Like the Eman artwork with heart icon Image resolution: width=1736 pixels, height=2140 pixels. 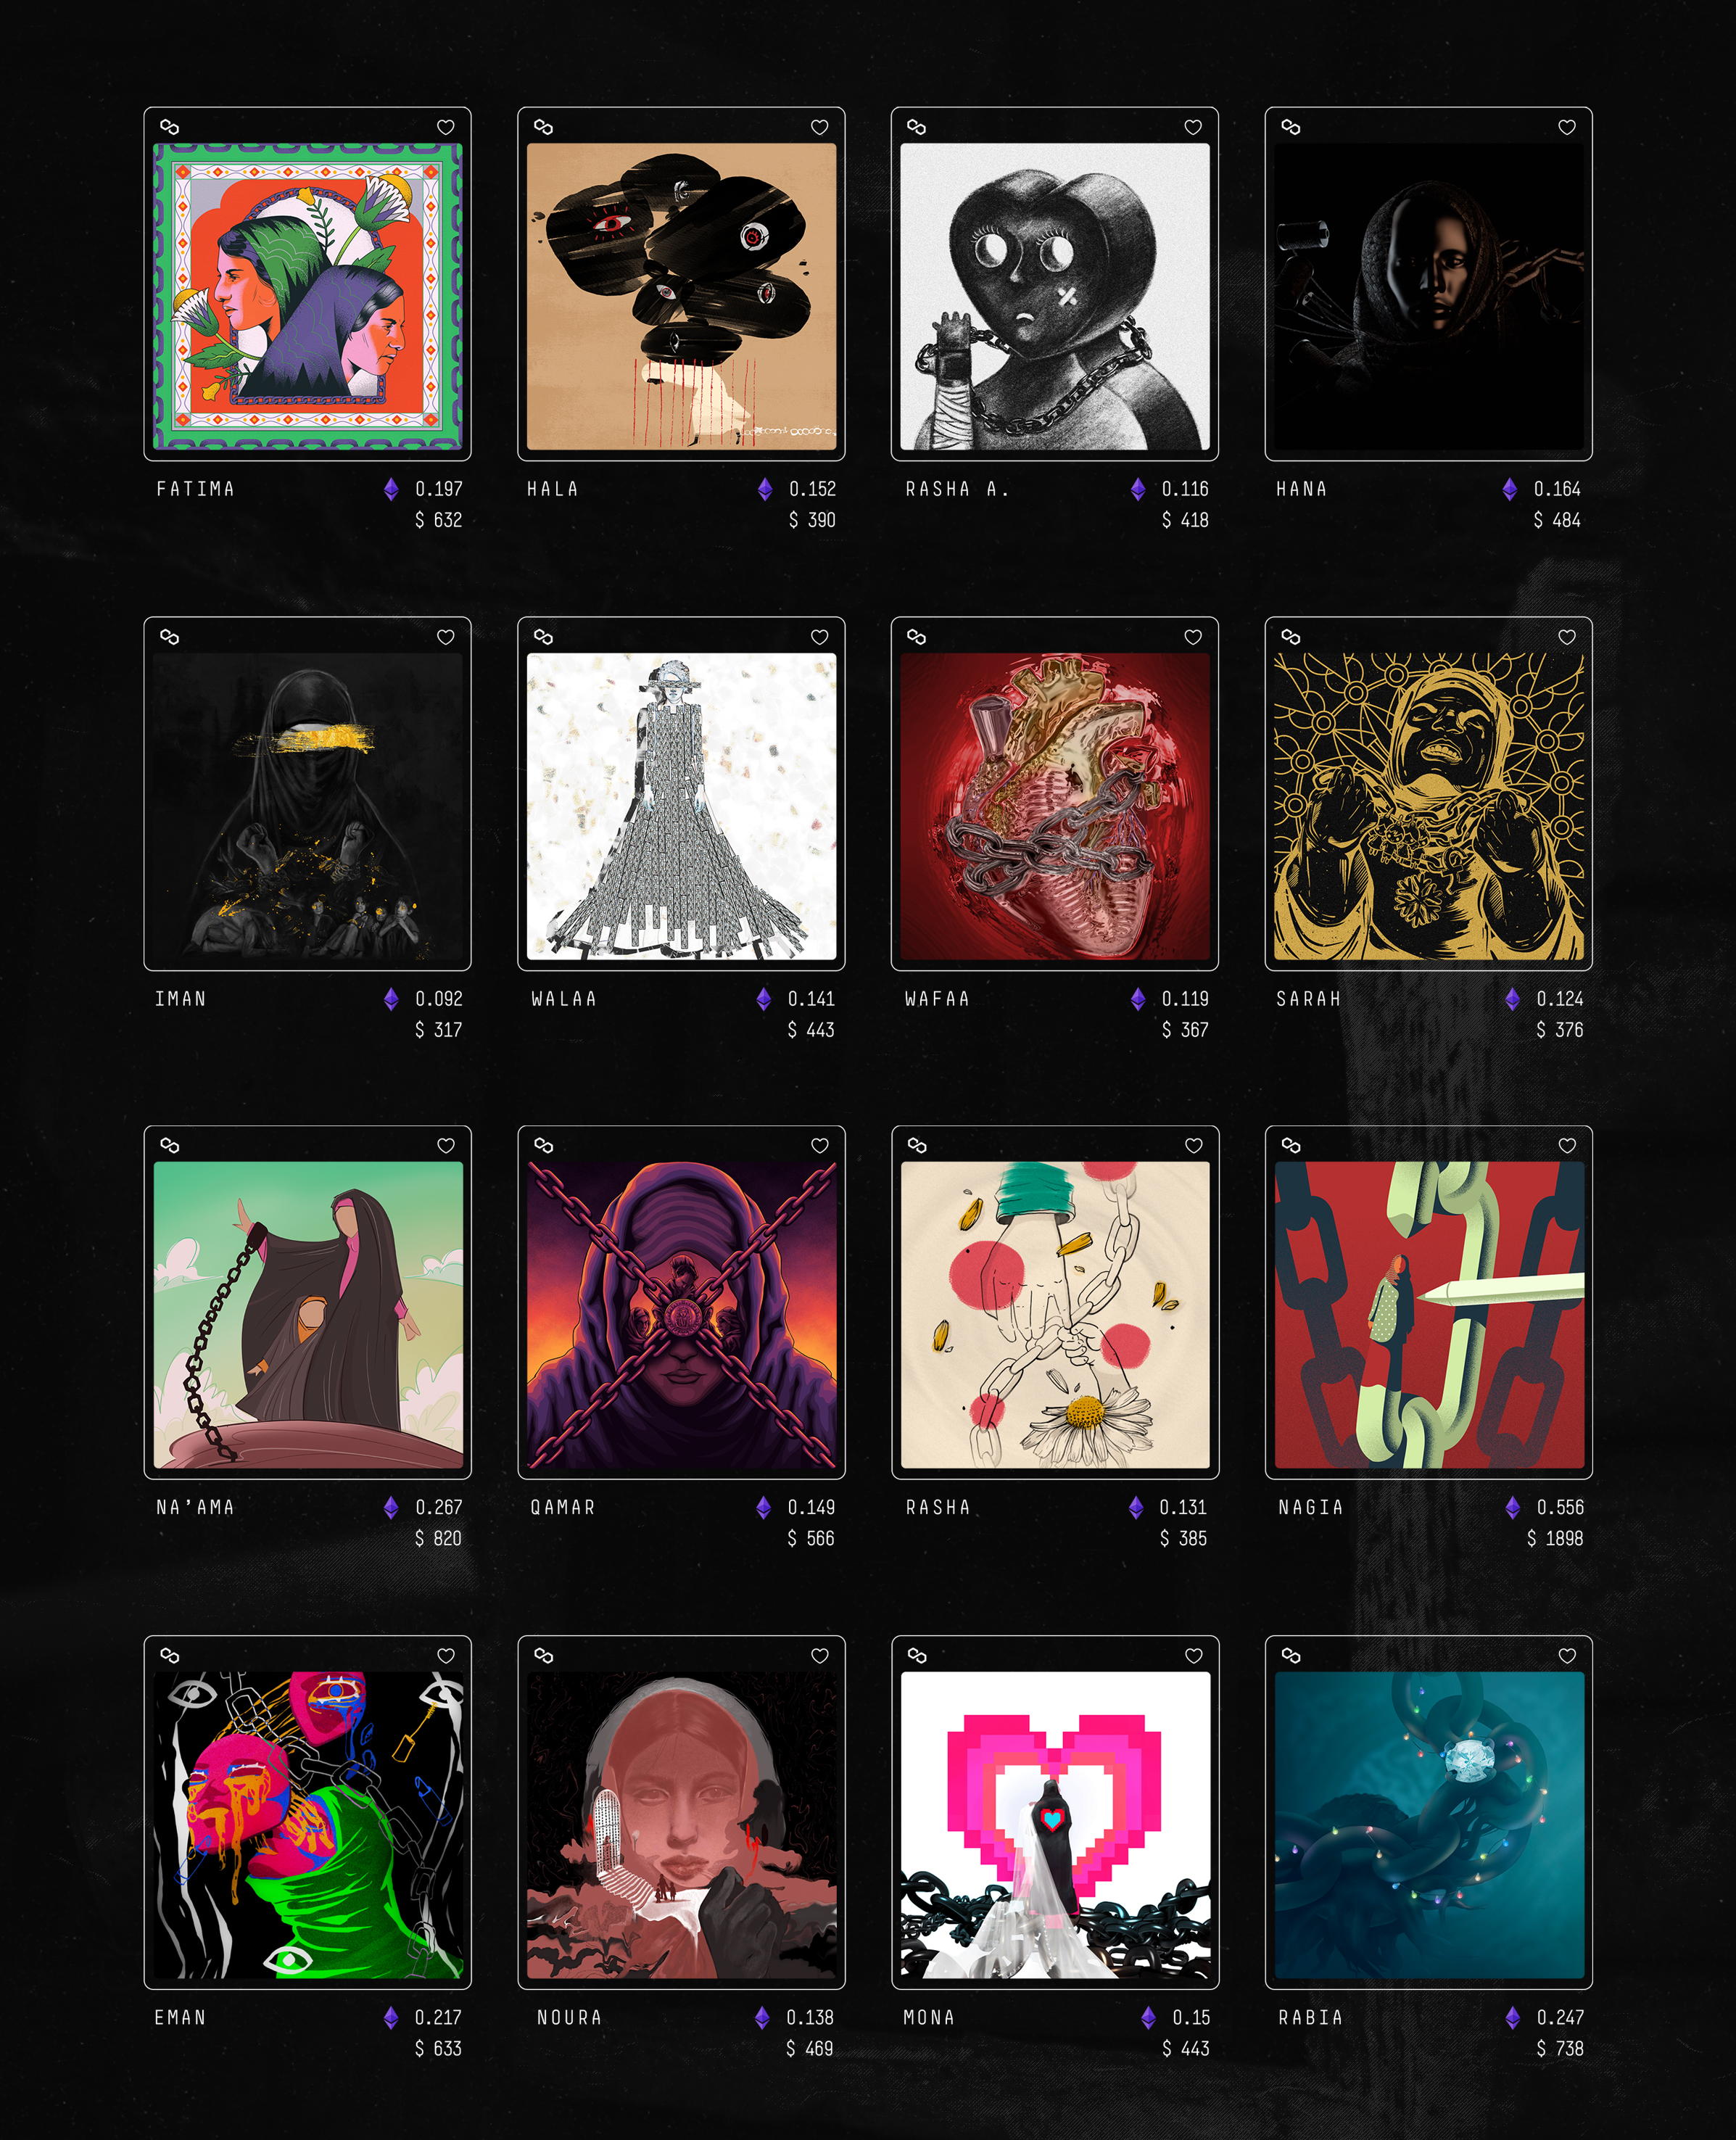click(446, 1655)
